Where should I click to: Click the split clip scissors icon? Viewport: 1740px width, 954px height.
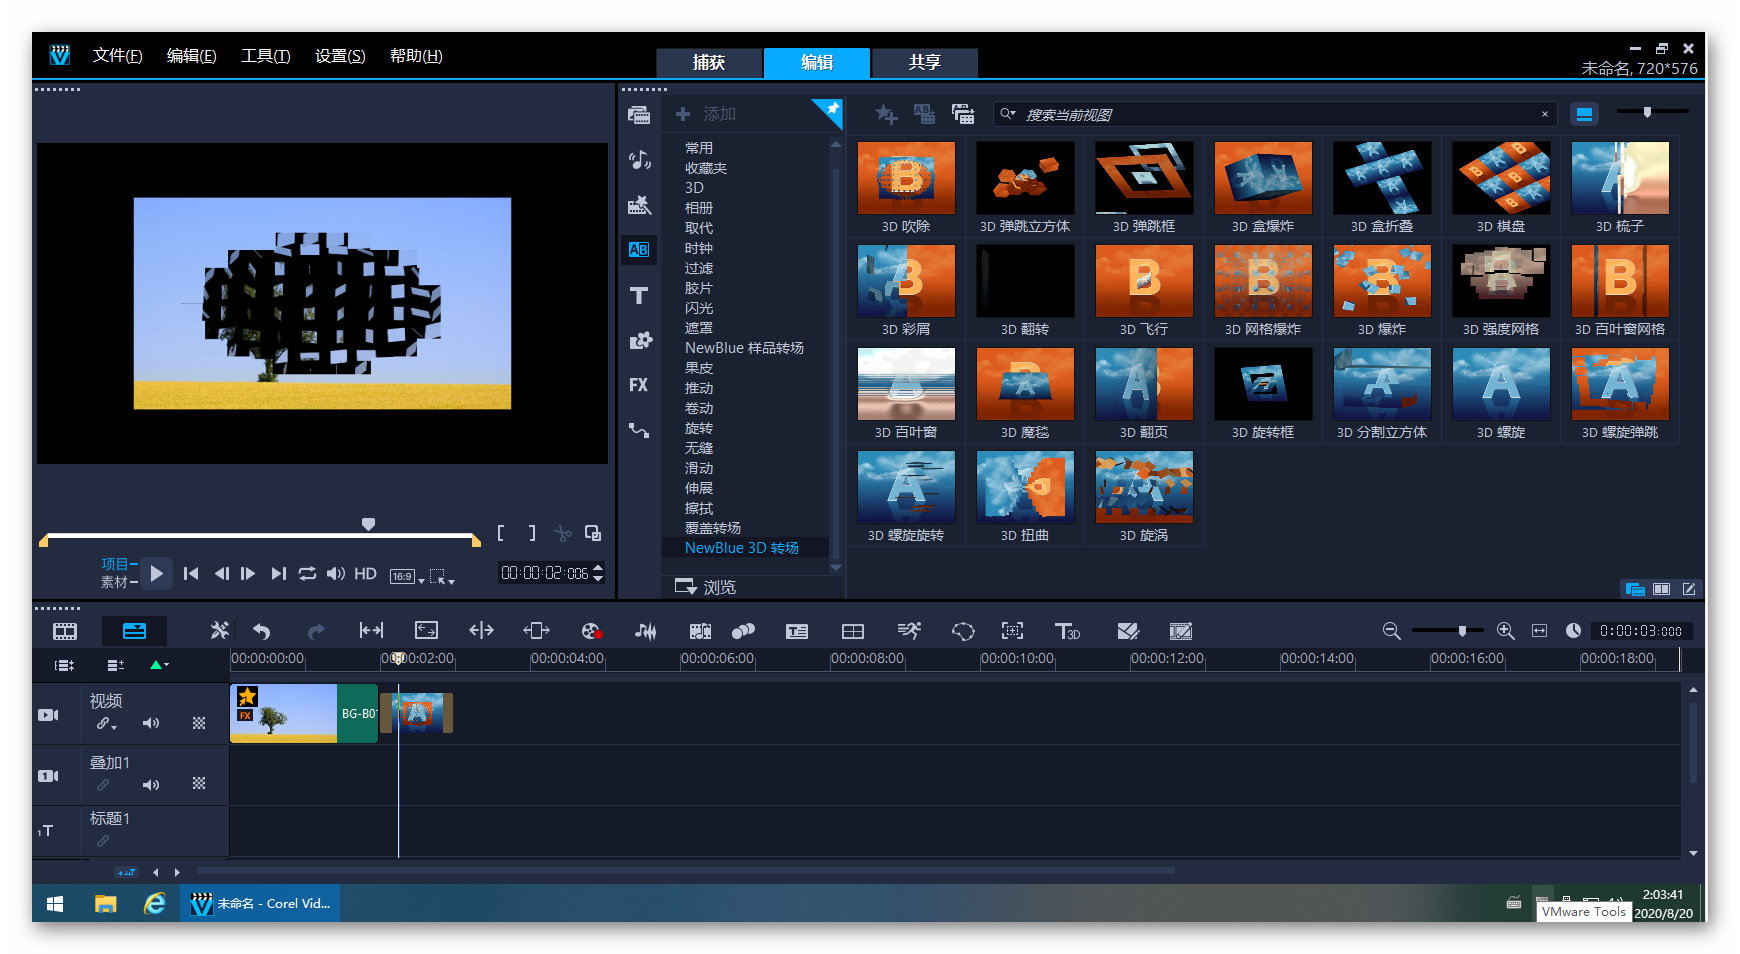tap(563, 534)
